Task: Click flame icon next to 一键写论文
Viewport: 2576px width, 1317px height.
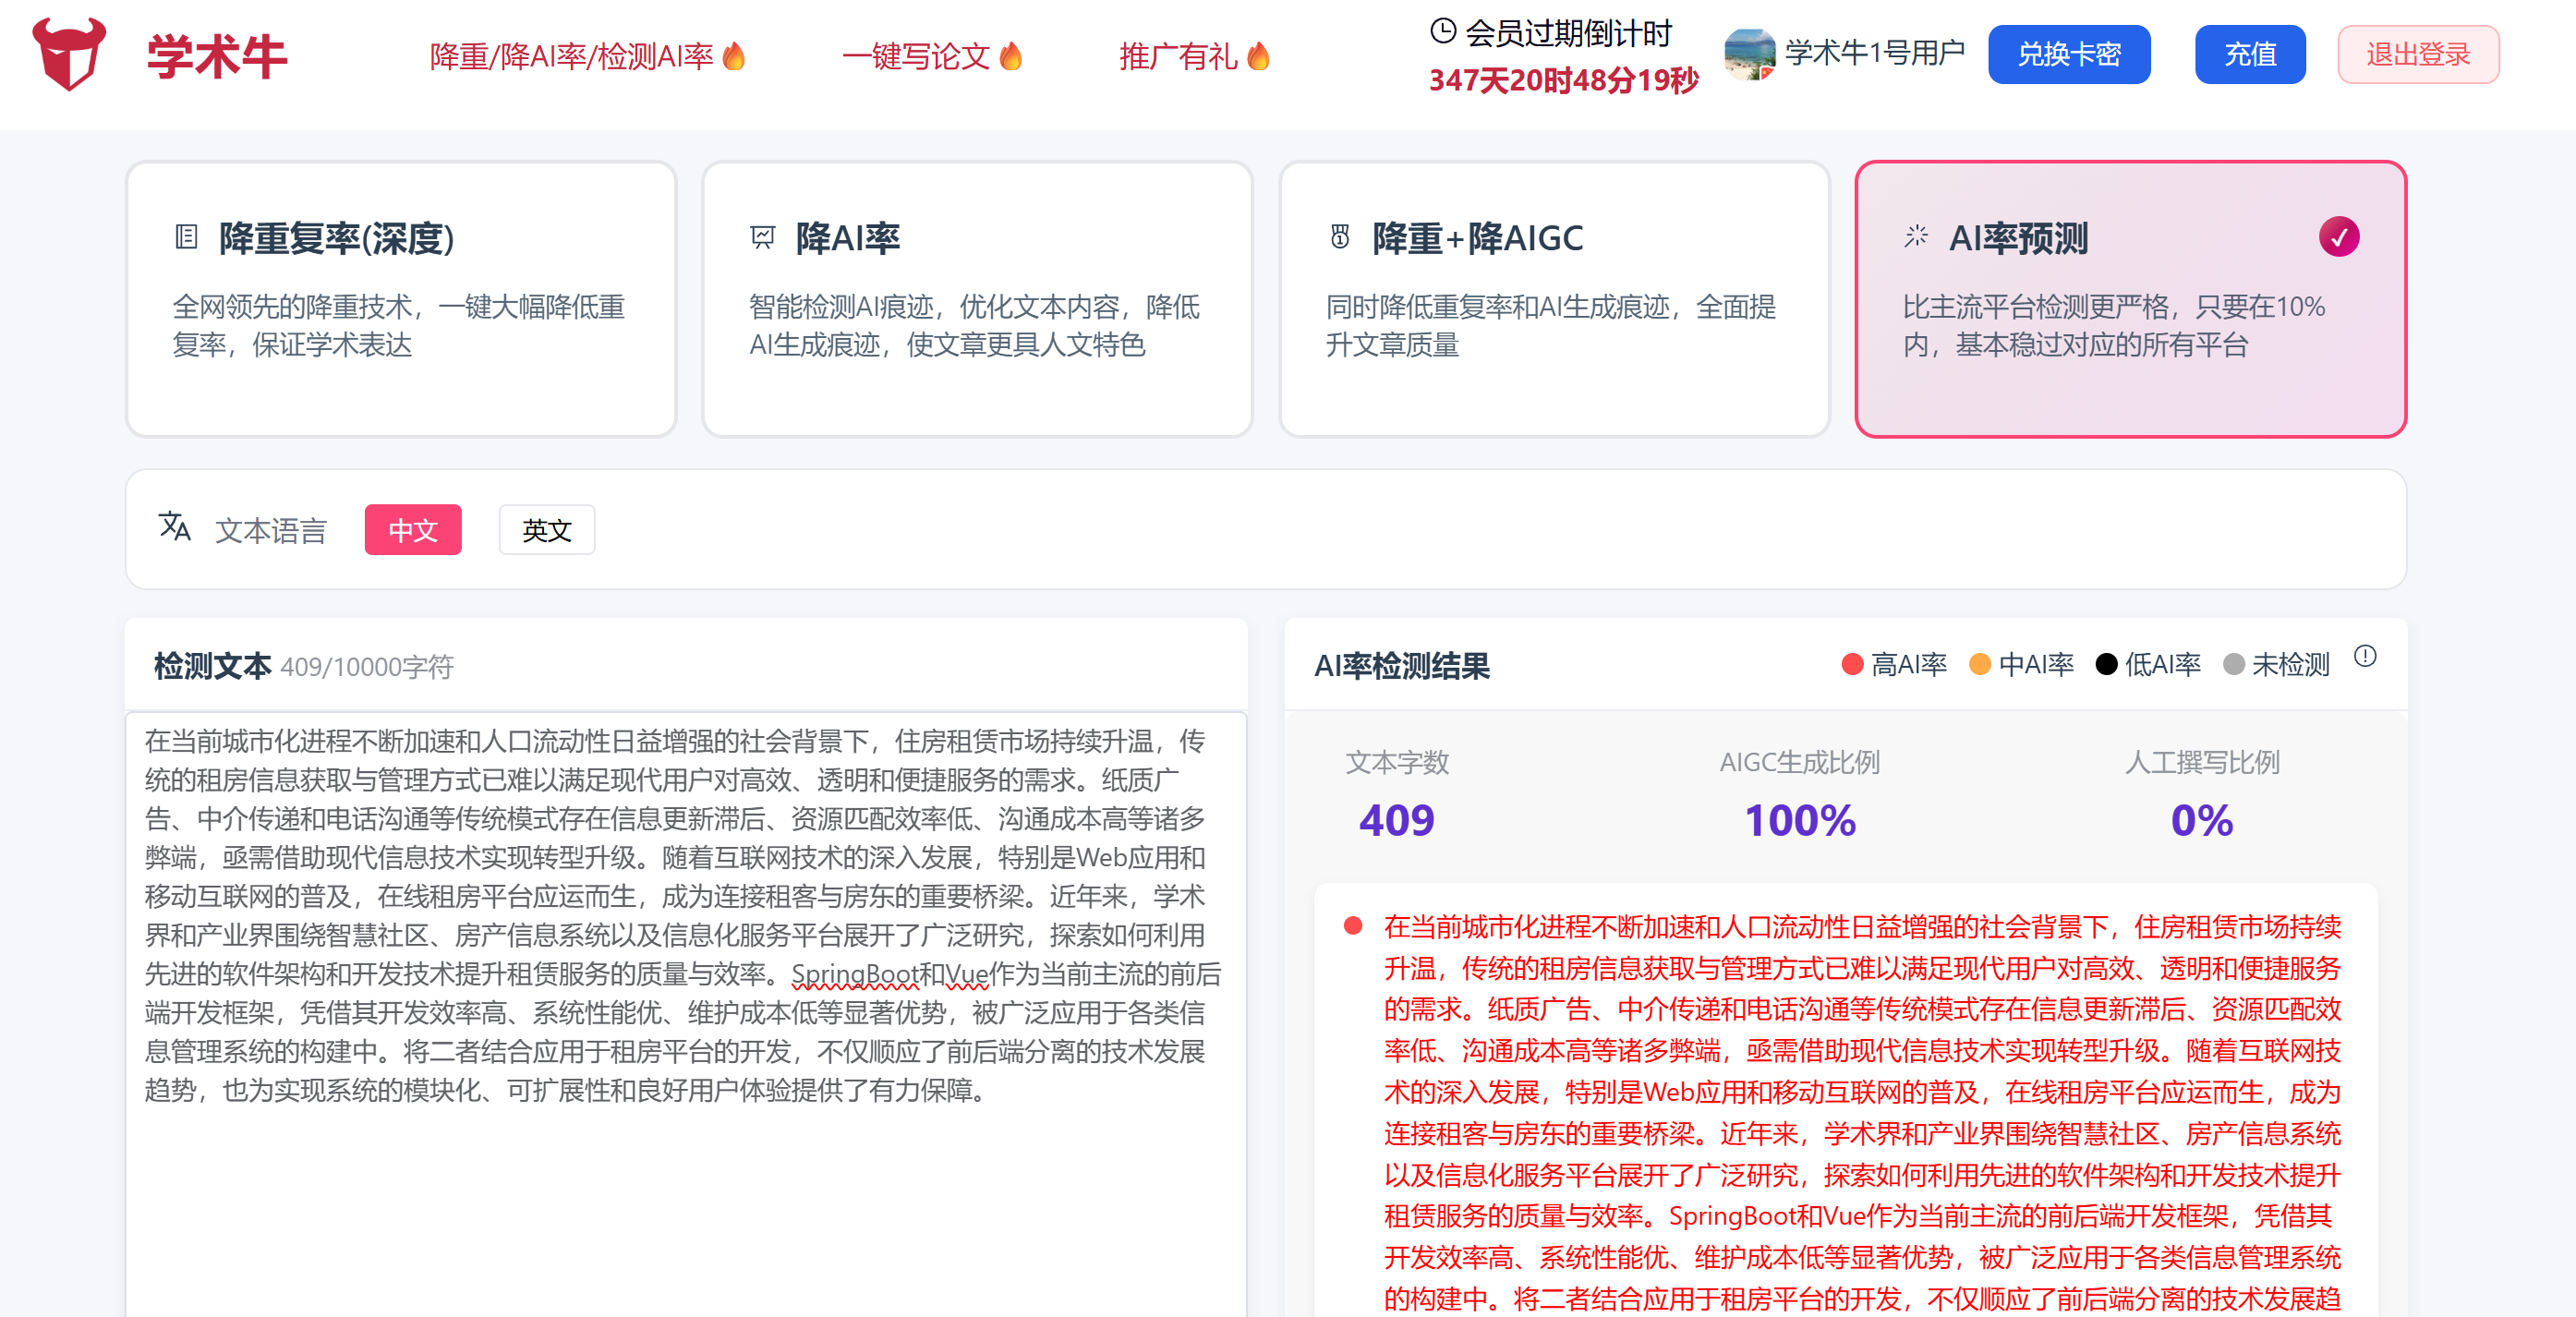Action: (x=1011, y=56)
